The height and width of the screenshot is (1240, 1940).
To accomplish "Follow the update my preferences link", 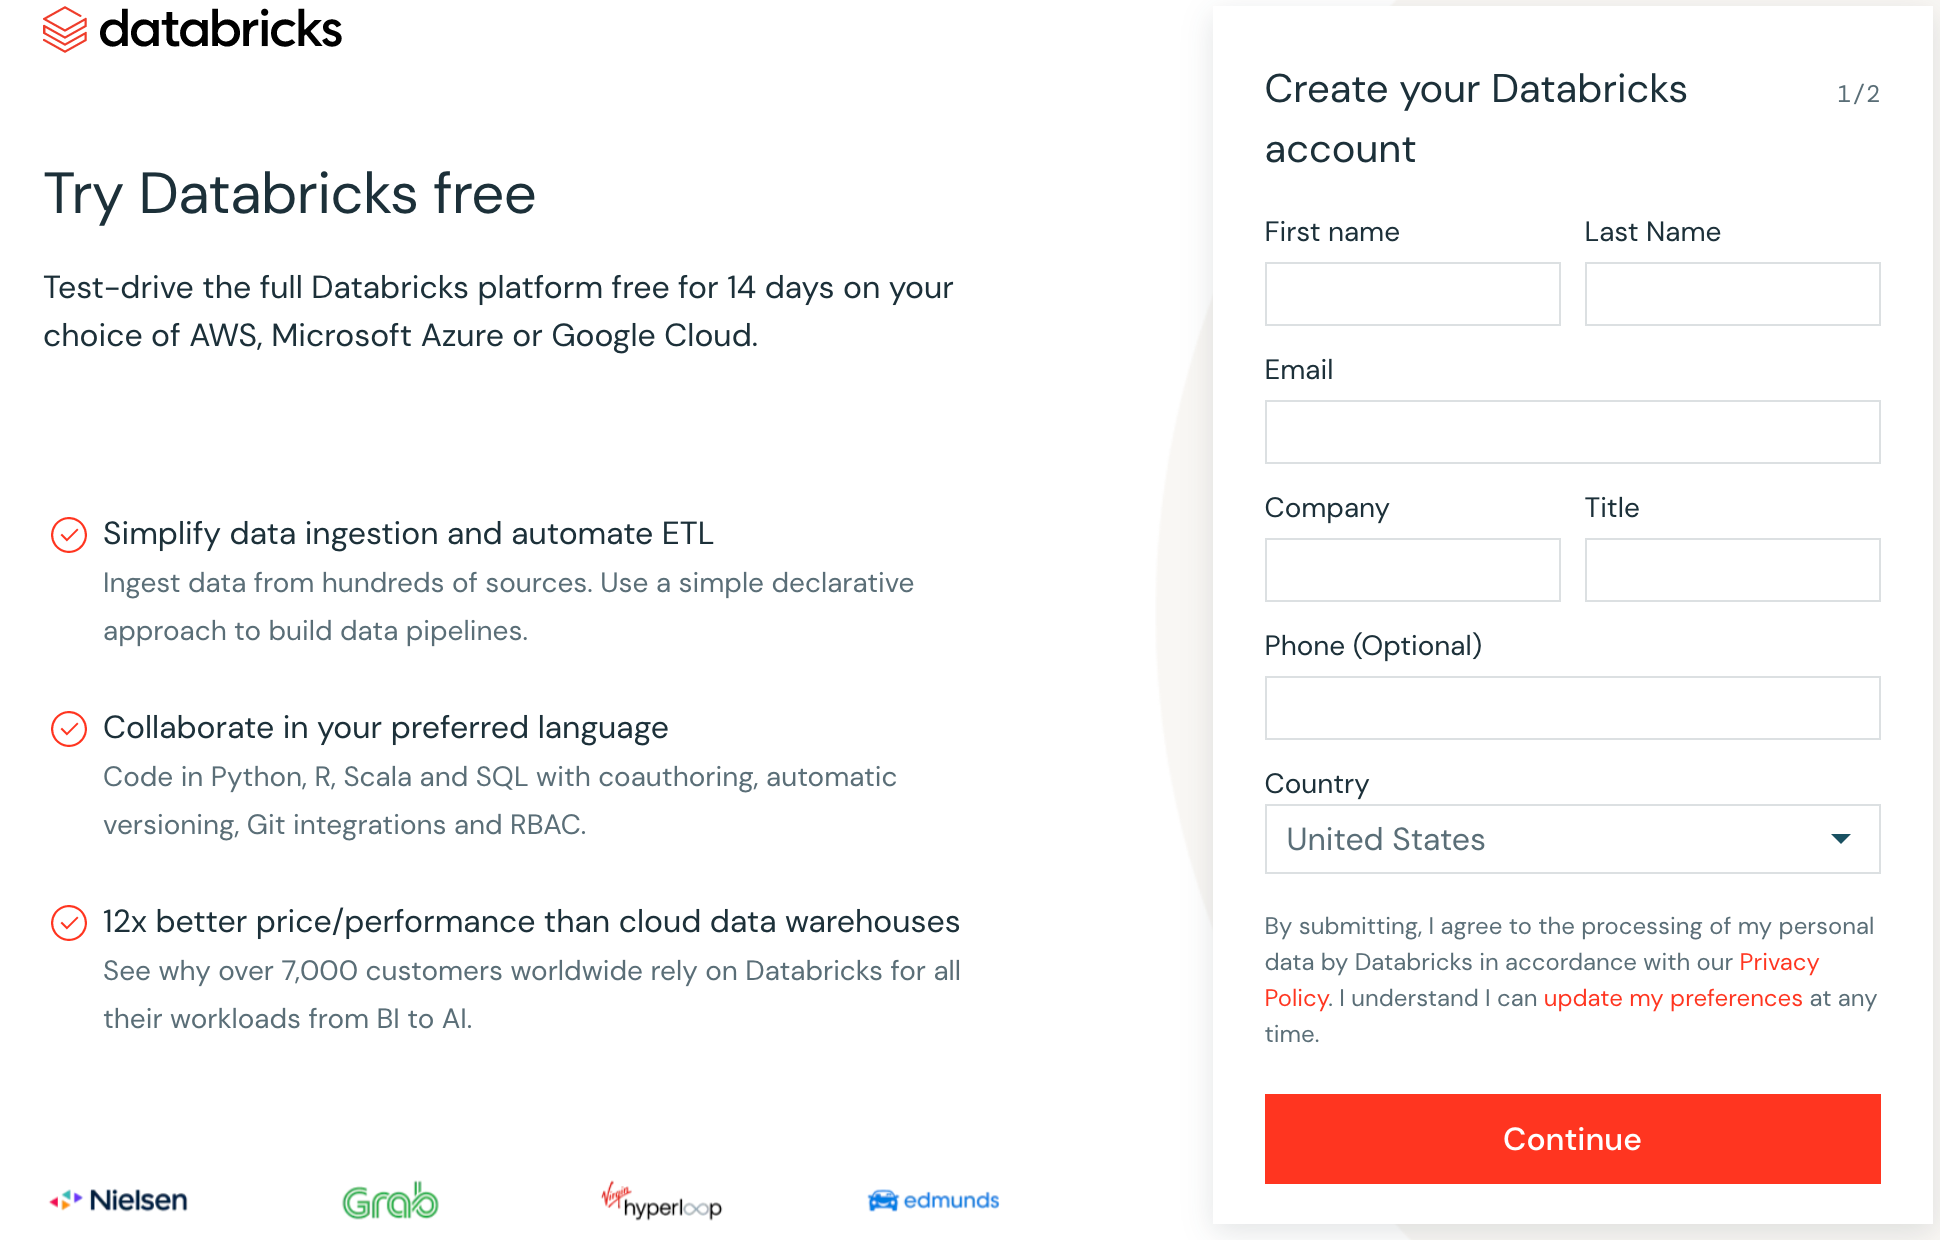I will pyautogui.click(x=1673, y=998).
